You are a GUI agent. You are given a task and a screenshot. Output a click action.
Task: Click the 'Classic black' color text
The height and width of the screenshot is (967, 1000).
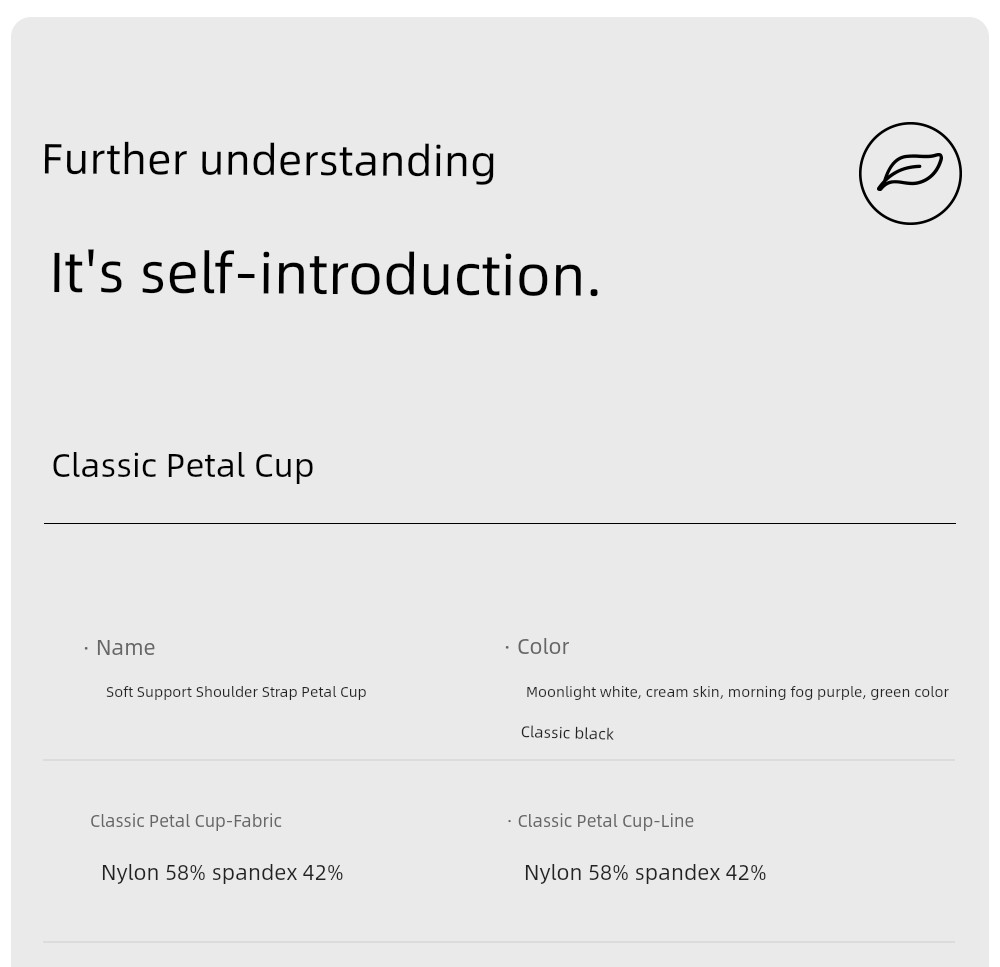tap(567, 733)
